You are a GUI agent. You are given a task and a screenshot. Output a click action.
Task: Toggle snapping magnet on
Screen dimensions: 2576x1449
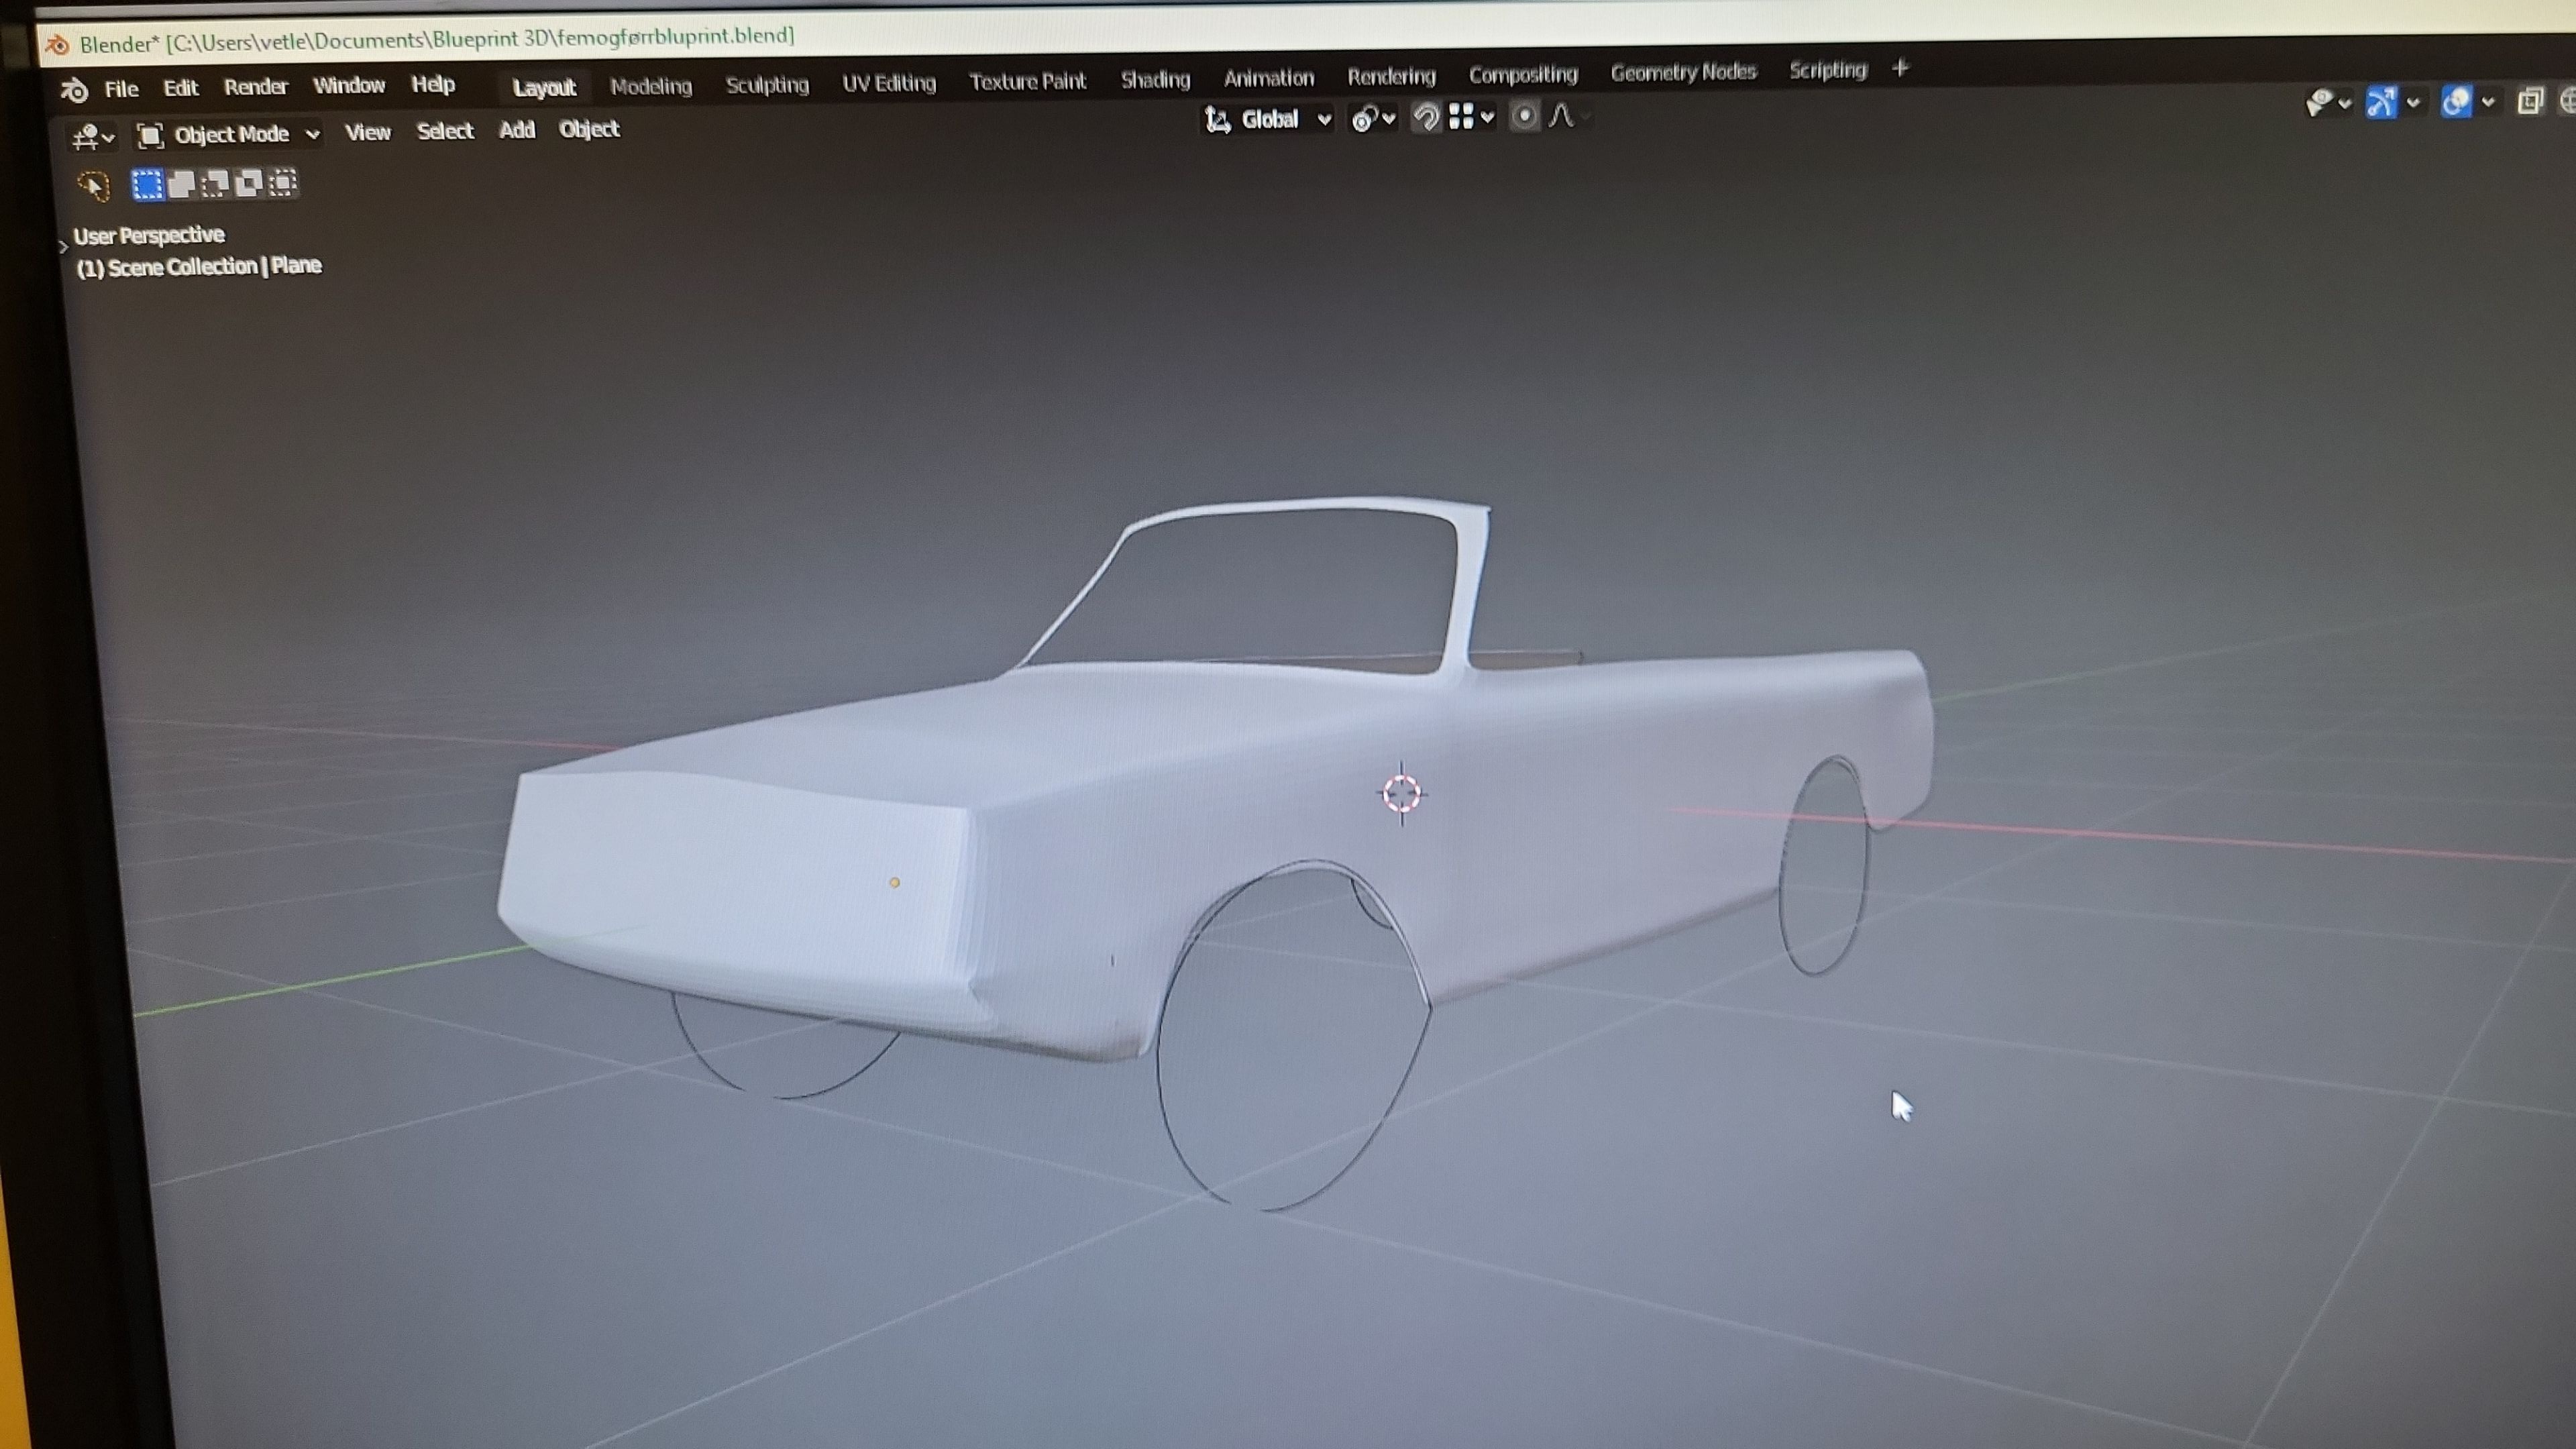coord(1425,118)
